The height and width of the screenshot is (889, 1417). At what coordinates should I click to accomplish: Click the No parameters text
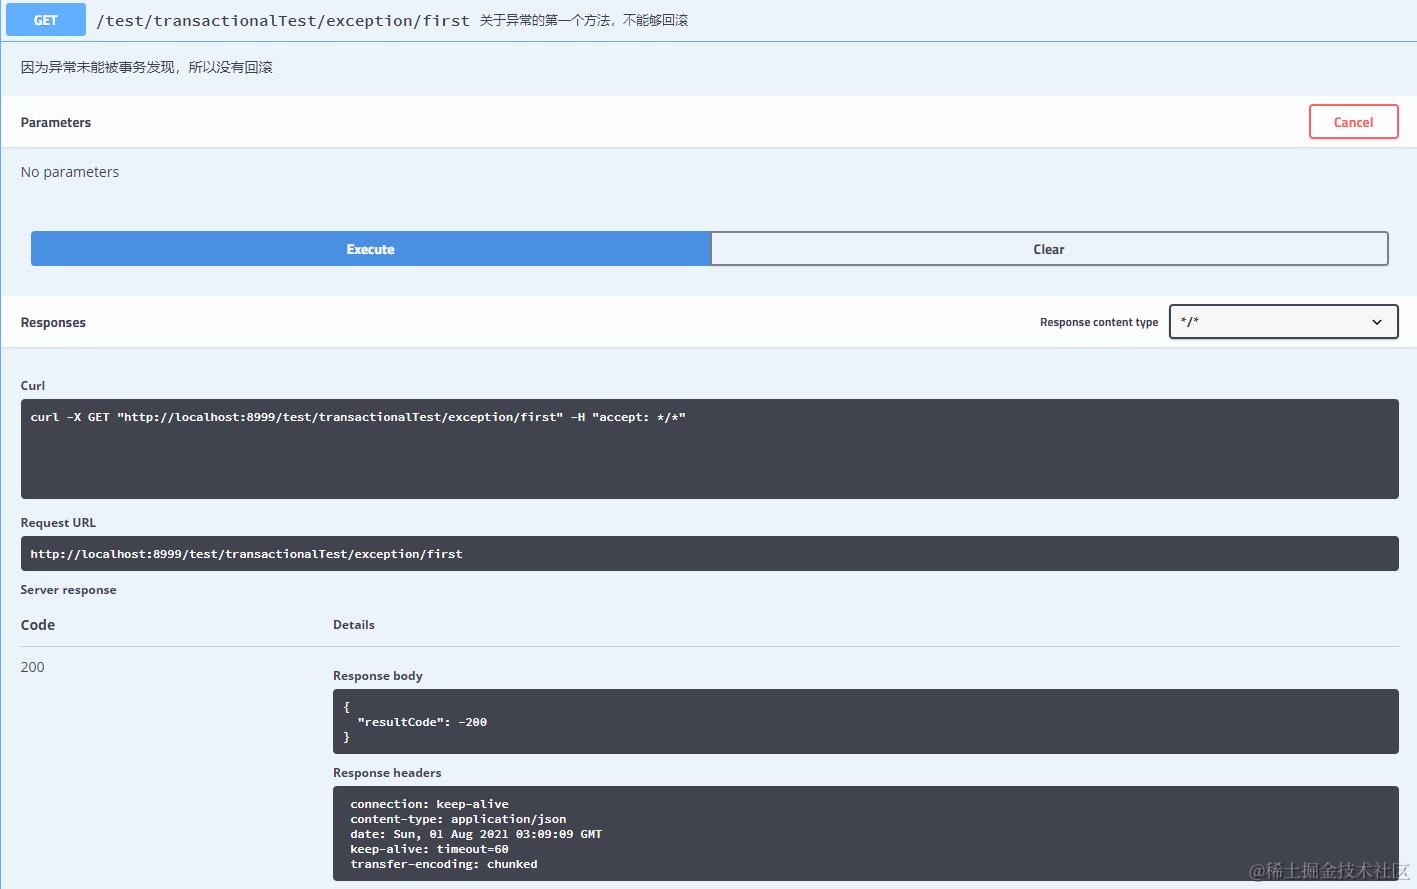click(70, 172)
